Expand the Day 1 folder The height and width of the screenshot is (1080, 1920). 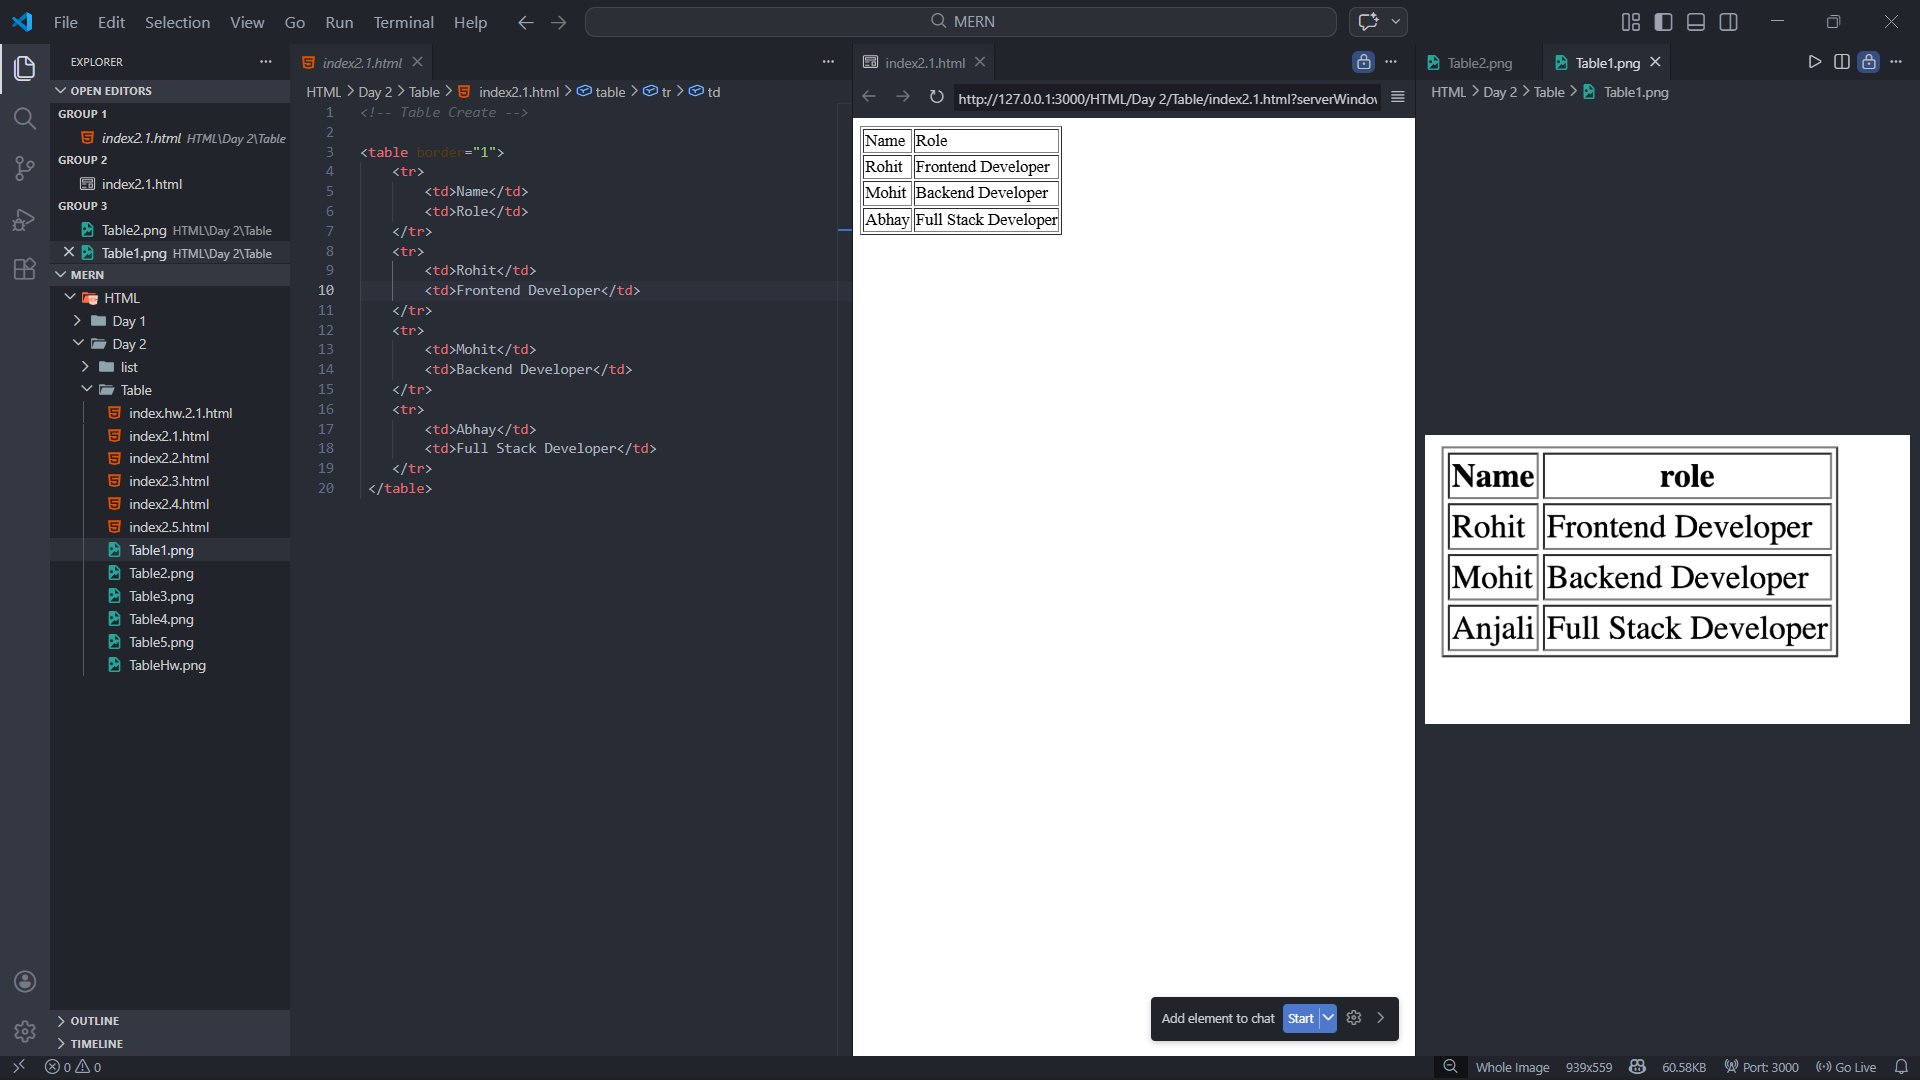(x=128, y=321)
